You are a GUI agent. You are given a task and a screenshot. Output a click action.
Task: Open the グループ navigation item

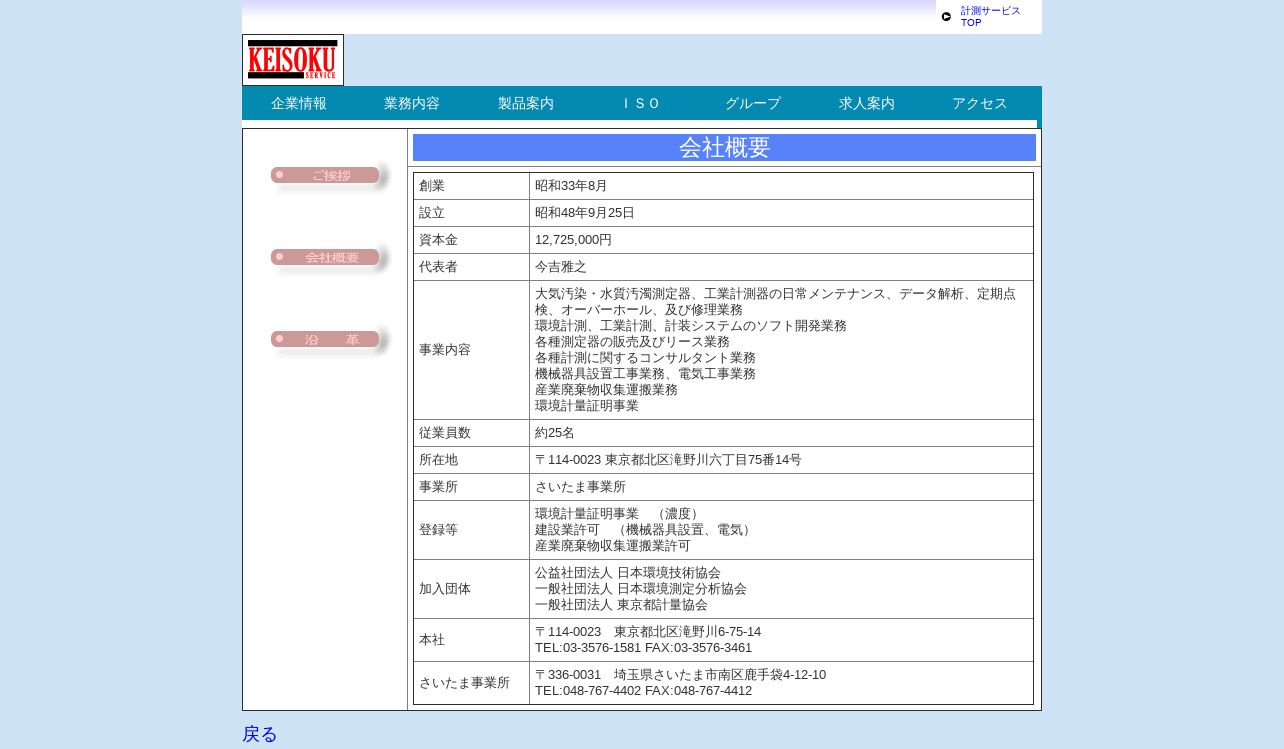pos(753,103)
